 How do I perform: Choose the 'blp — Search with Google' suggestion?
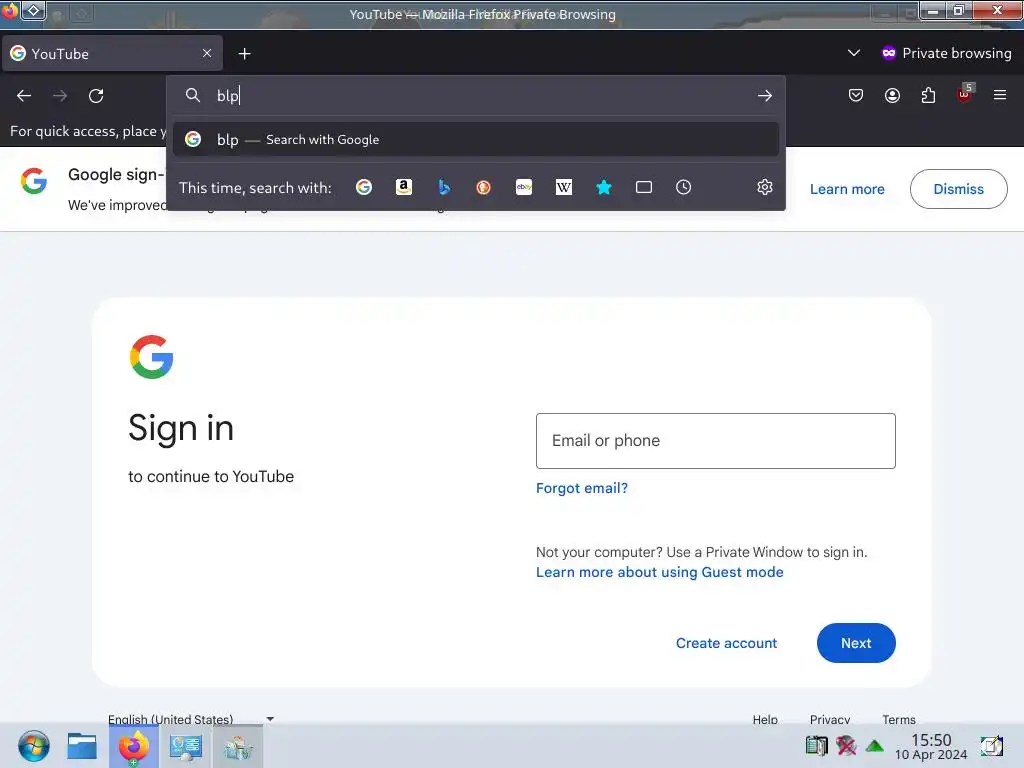(x=475, y=139)
